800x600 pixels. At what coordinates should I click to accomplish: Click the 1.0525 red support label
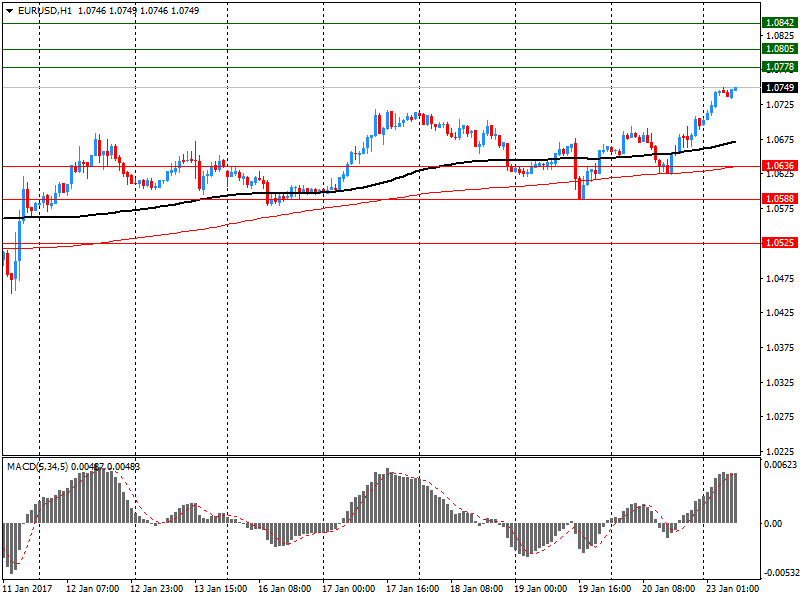(780, 243)
